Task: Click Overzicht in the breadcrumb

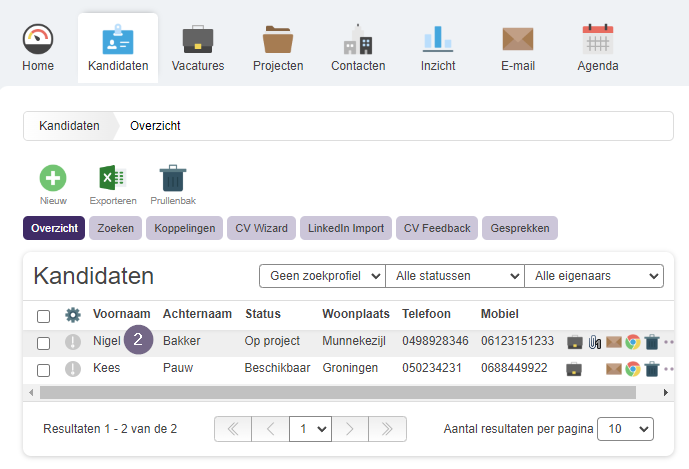Action: [x=155, y=126]
